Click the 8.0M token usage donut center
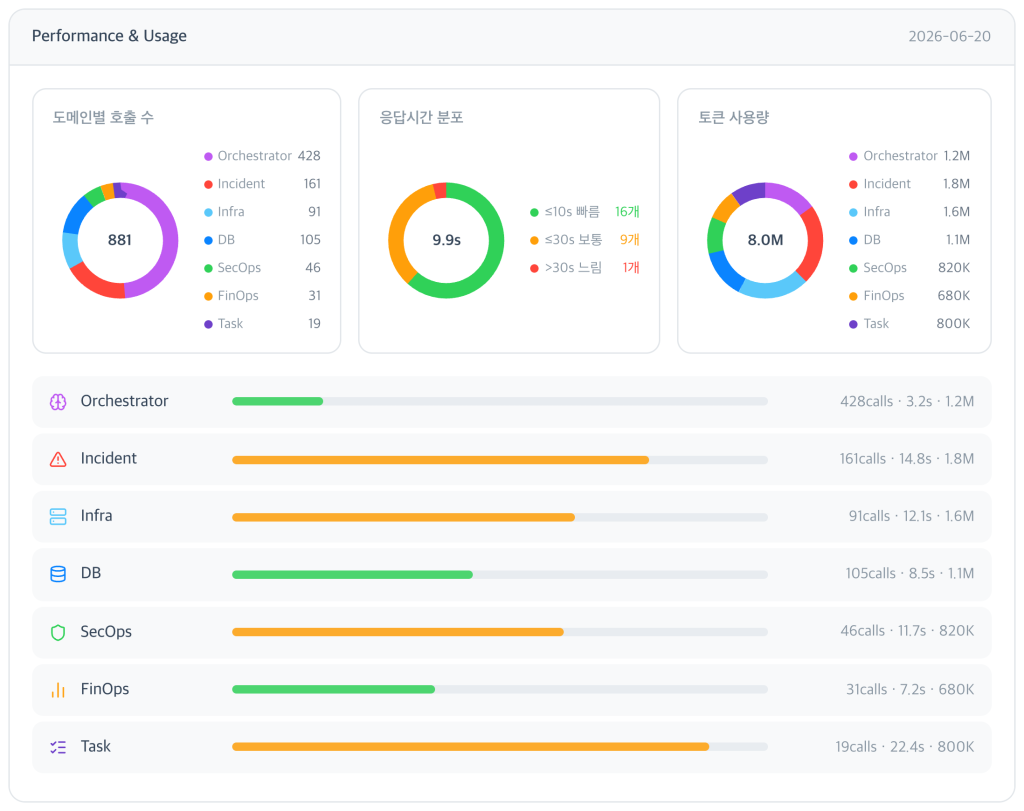Viewport: 1024px width, 811px height. [x=765, y=240]
